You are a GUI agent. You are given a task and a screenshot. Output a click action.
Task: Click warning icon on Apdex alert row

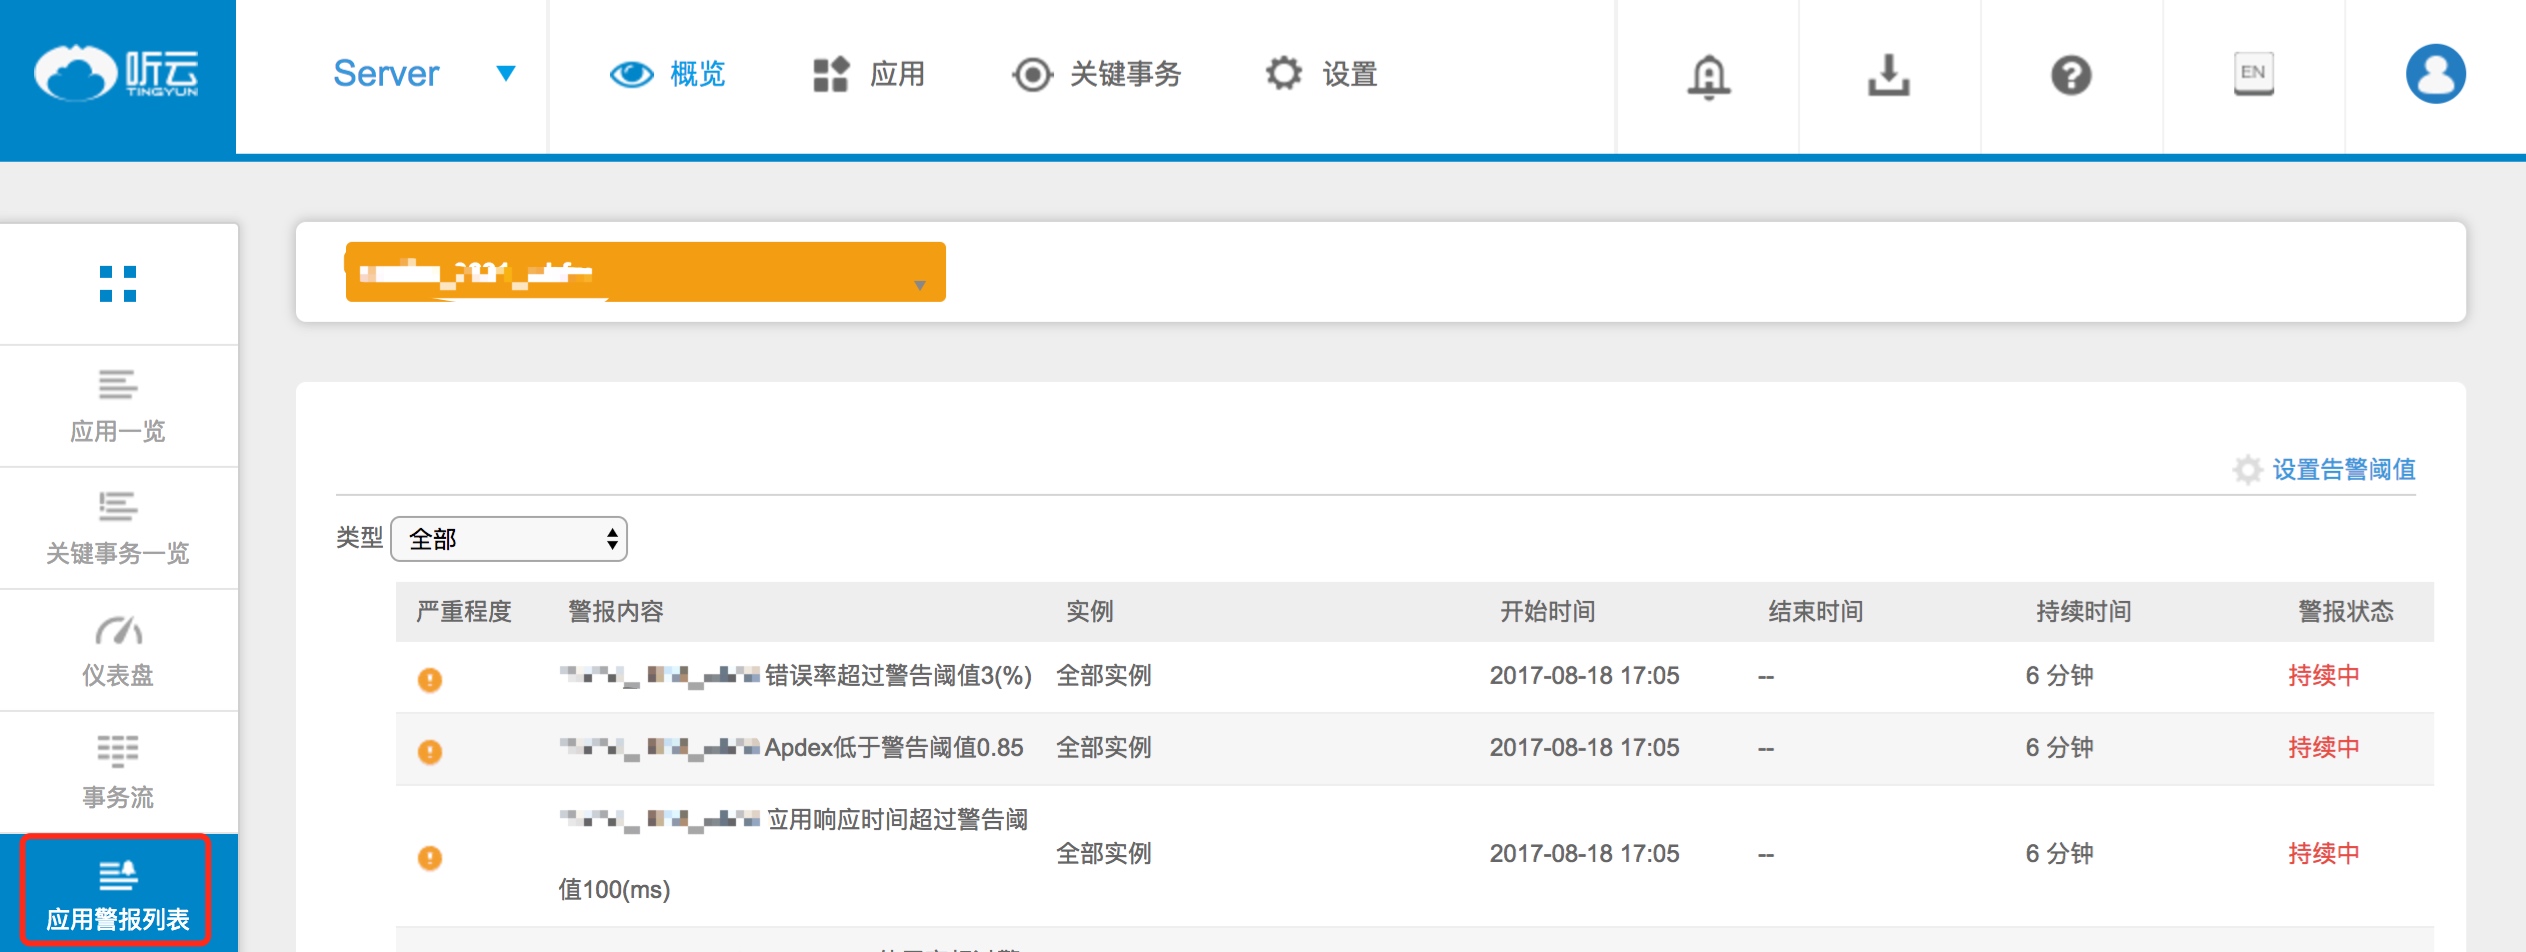click(430, 752)
